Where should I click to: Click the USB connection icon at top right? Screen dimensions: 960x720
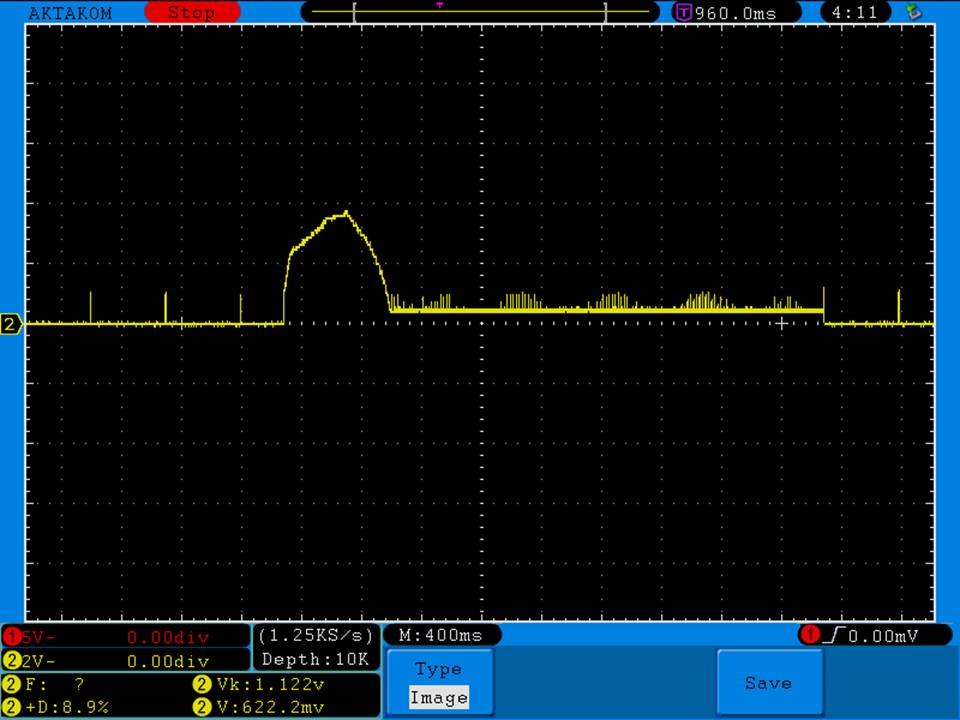pos(912,12)
